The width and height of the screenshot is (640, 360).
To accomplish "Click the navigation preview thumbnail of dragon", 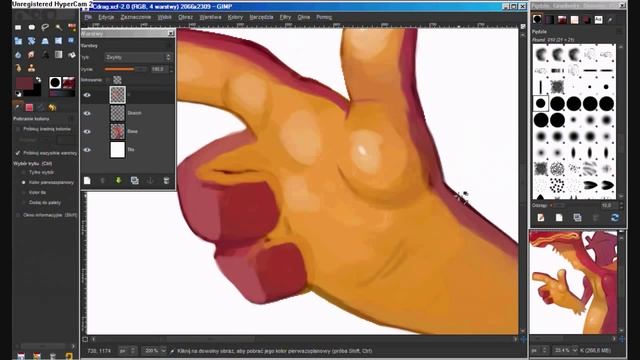I will point(573,282).
